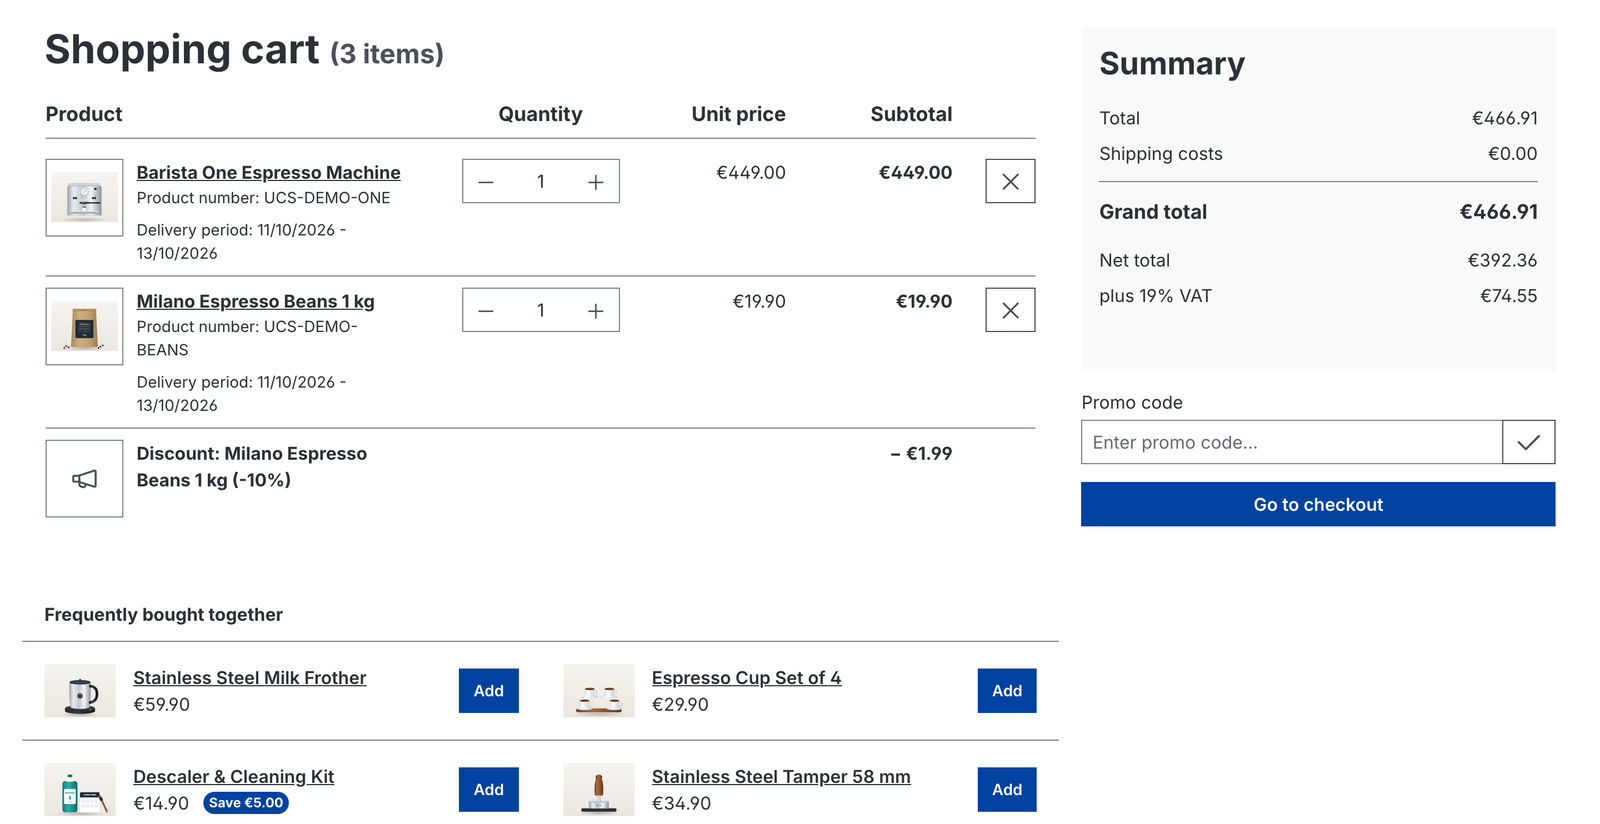Open Espresso Cup Set image

tap(599, 691)
